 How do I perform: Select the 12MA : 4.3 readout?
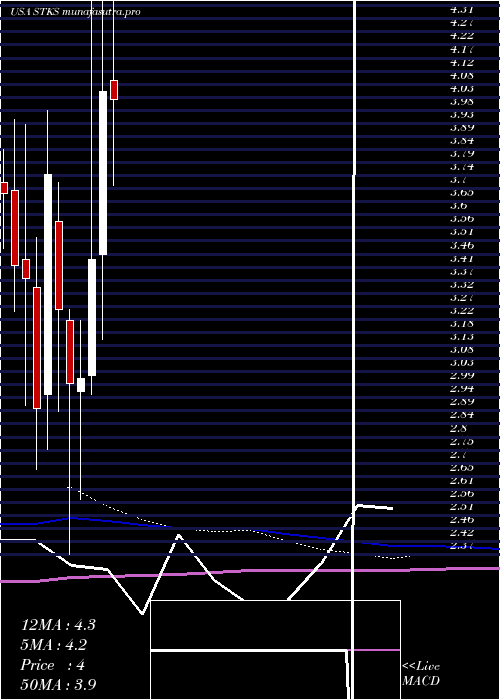coord(58,625)
